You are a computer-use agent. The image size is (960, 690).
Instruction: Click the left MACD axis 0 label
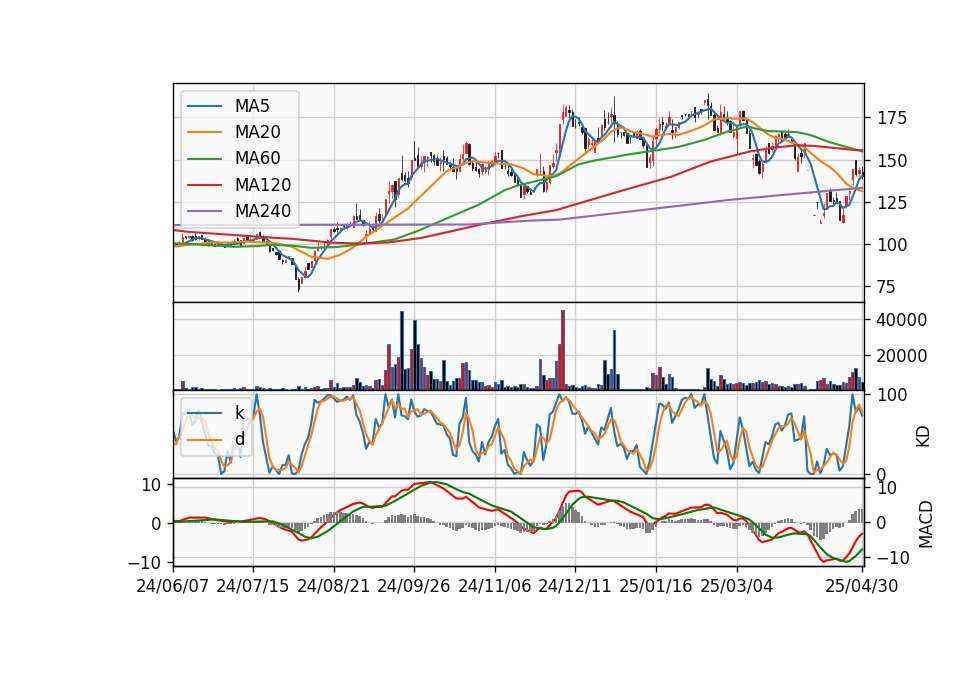tap(156, 524)
